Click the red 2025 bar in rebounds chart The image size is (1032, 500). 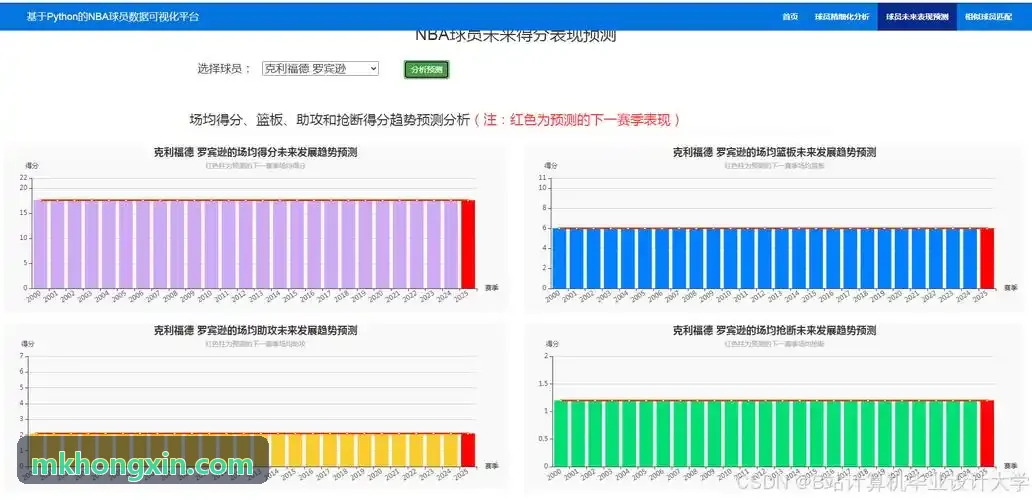coord(987,258)
